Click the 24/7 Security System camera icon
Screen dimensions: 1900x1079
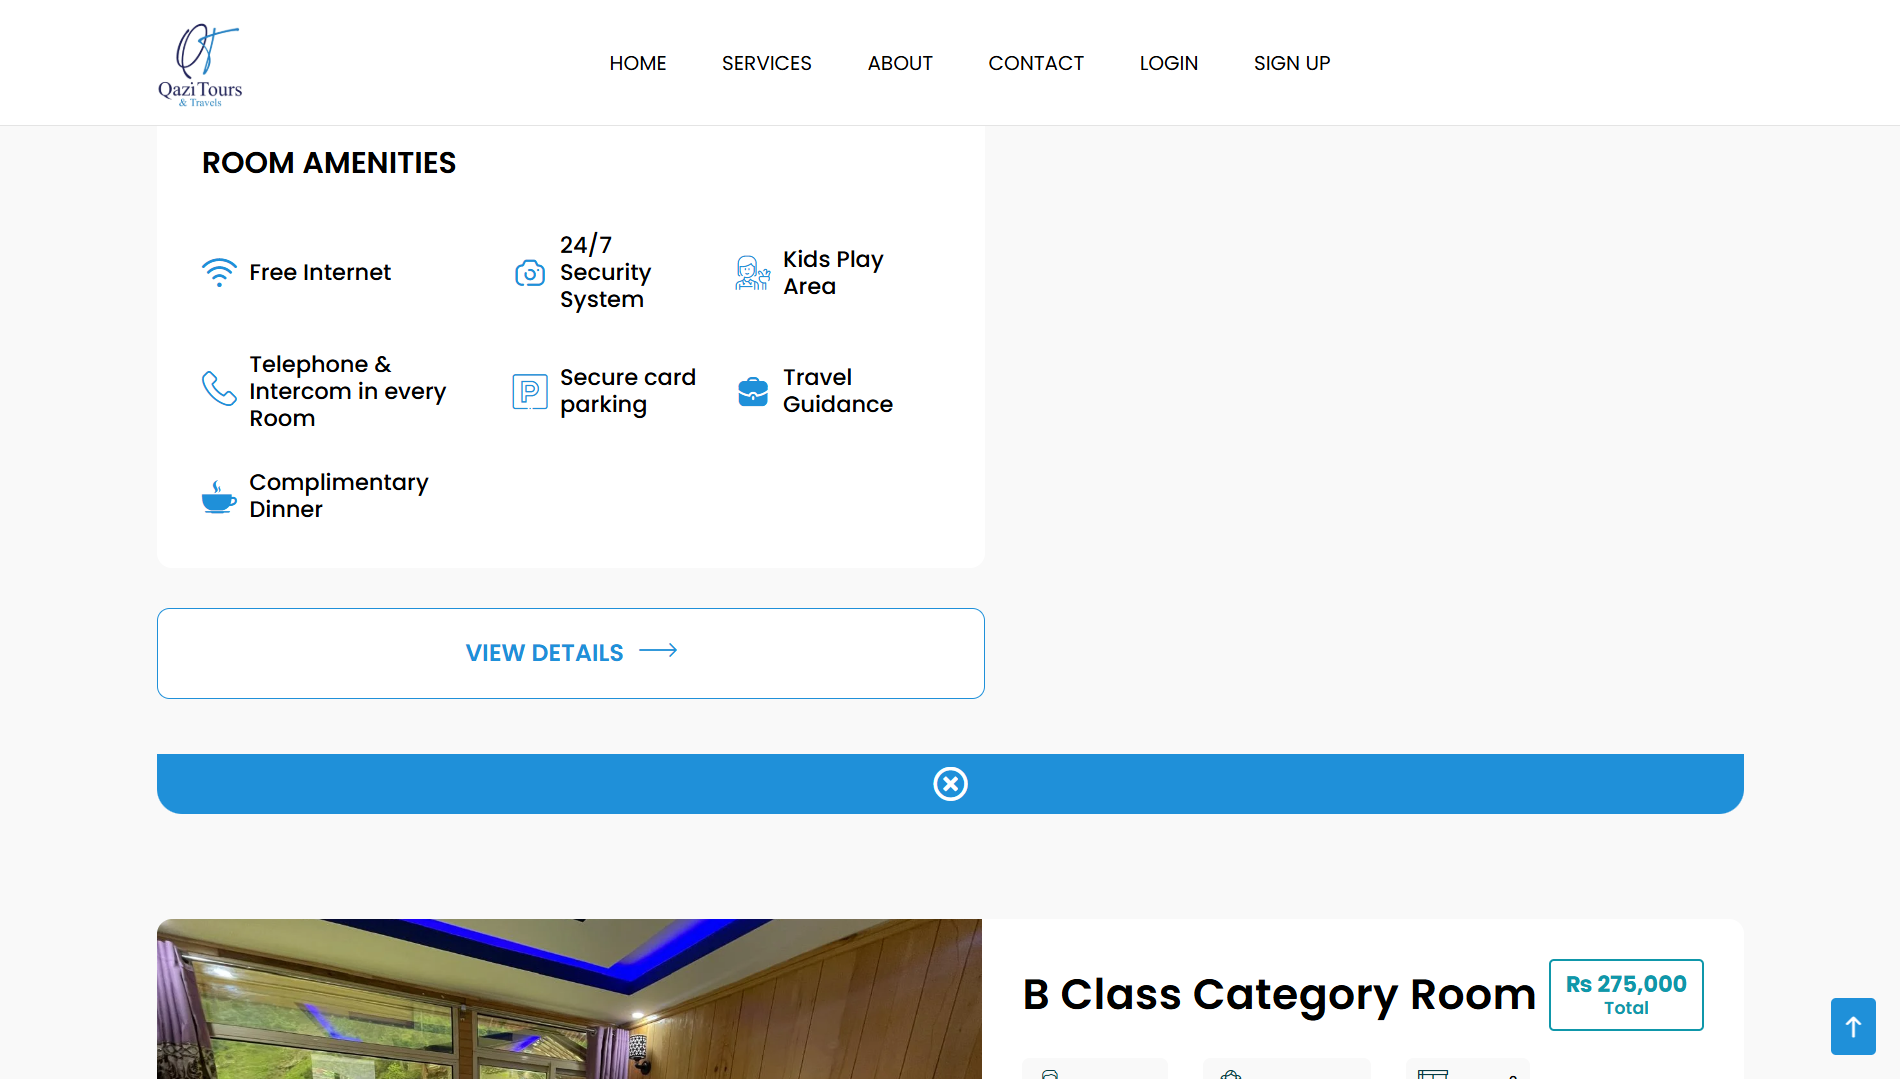[x=530, y=272]
